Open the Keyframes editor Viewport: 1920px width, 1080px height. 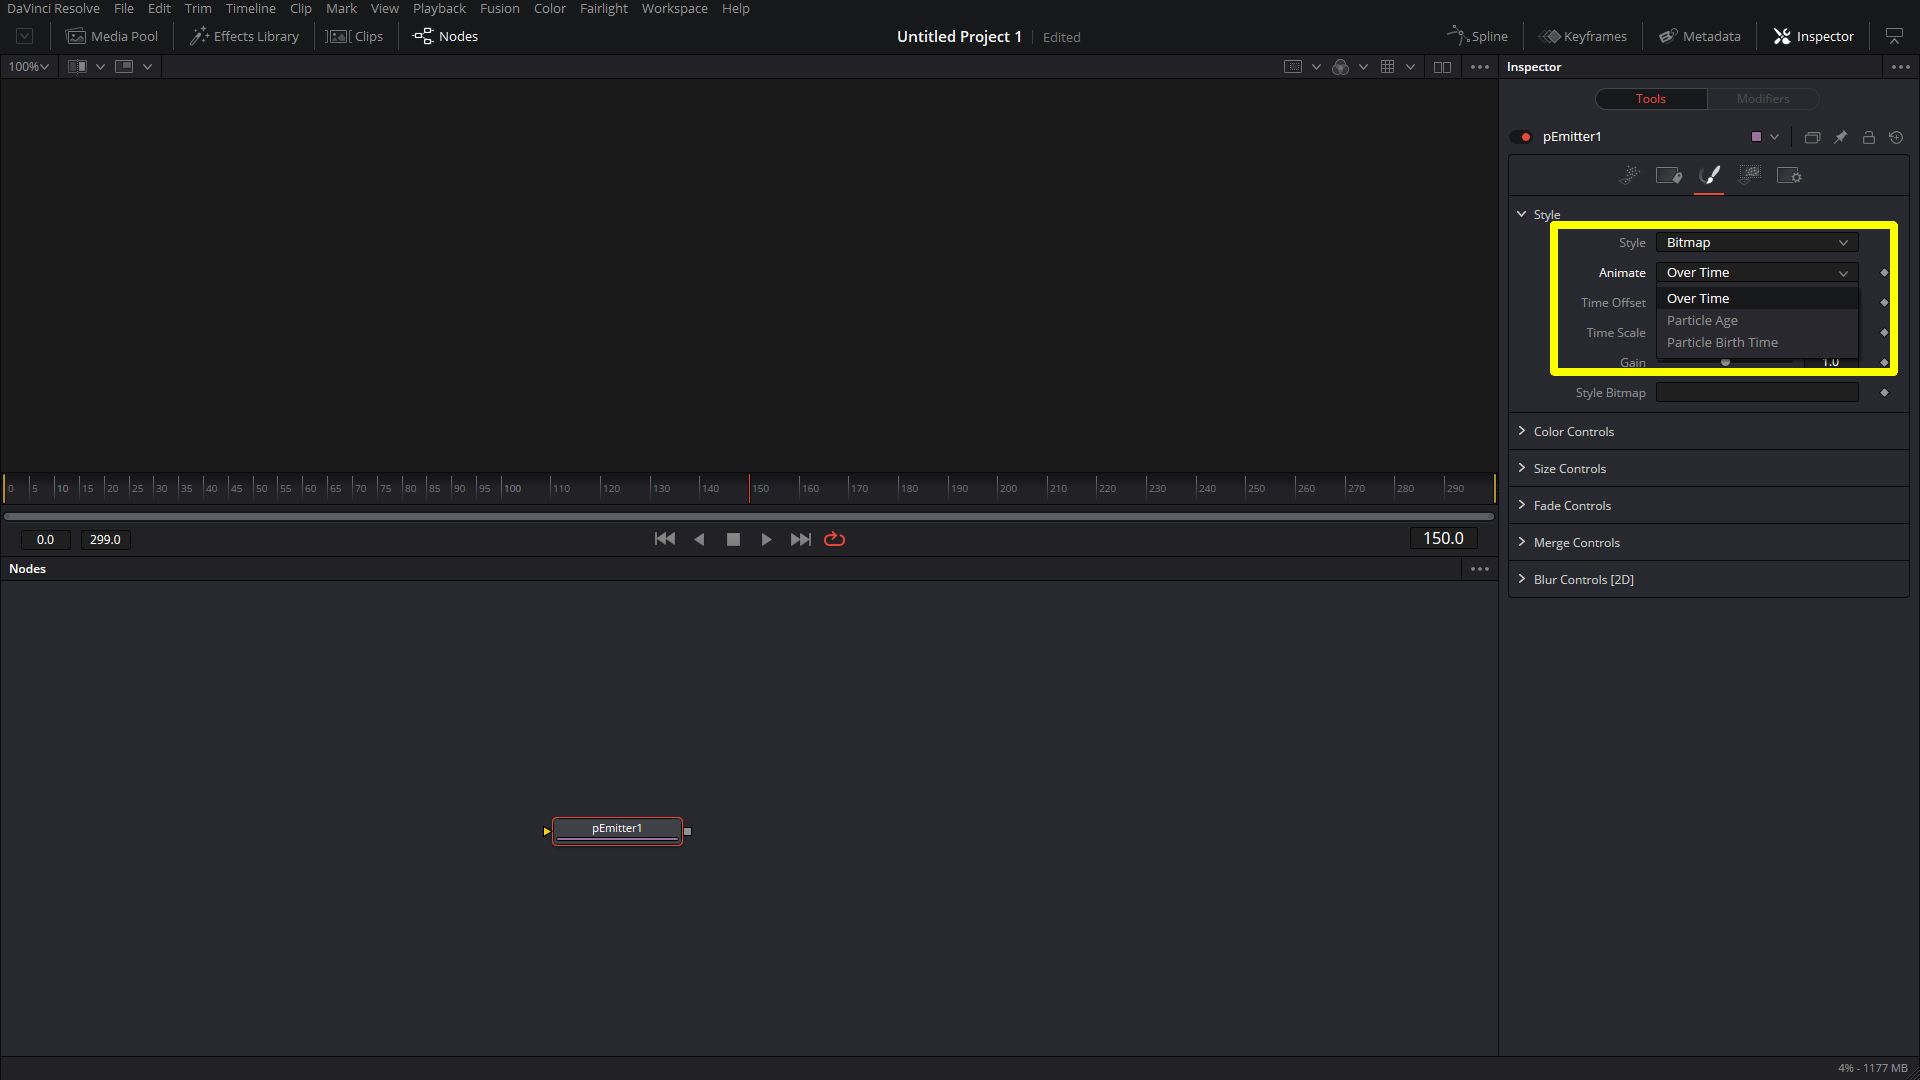(x=1583, y=36)
